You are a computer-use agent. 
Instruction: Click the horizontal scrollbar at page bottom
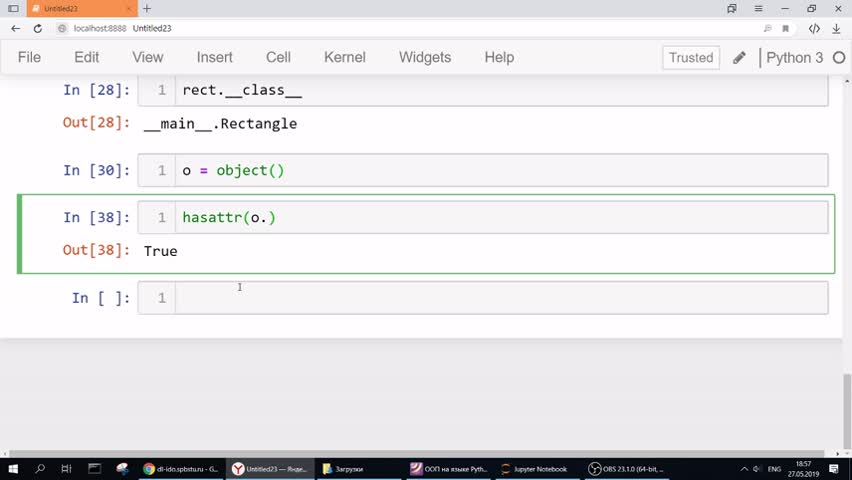417,453
